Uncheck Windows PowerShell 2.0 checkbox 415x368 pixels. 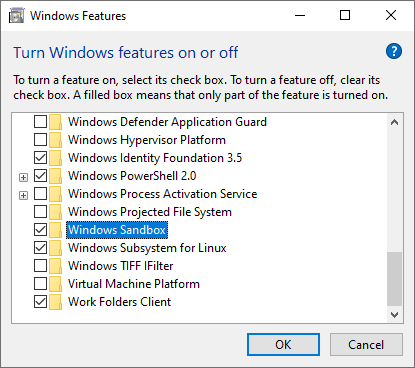click(x=40, y=176)
